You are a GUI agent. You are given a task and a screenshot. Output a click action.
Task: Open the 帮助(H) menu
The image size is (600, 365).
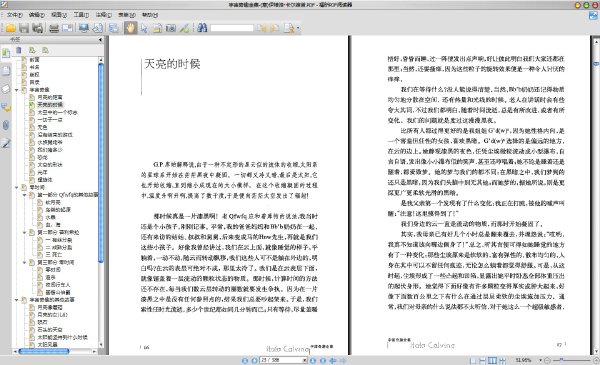[150, 15]
